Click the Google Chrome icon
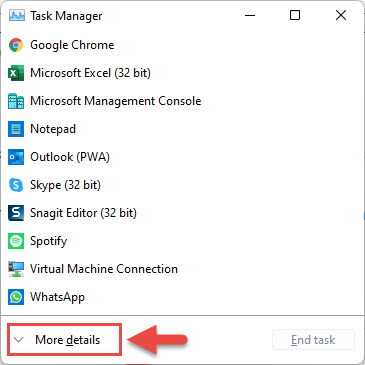This screenshot has width=365, height=365. (x=16, y=45)
